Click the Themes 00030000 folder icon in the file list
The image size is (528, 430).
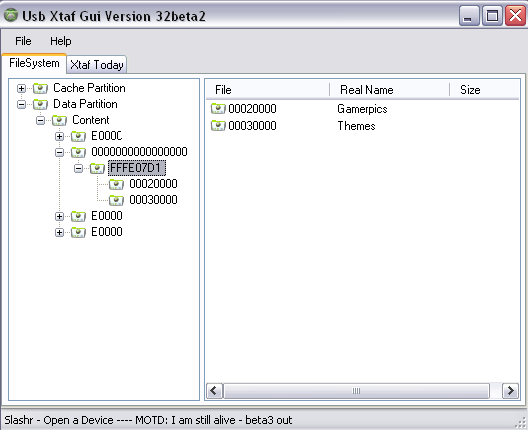pos(218,126)
